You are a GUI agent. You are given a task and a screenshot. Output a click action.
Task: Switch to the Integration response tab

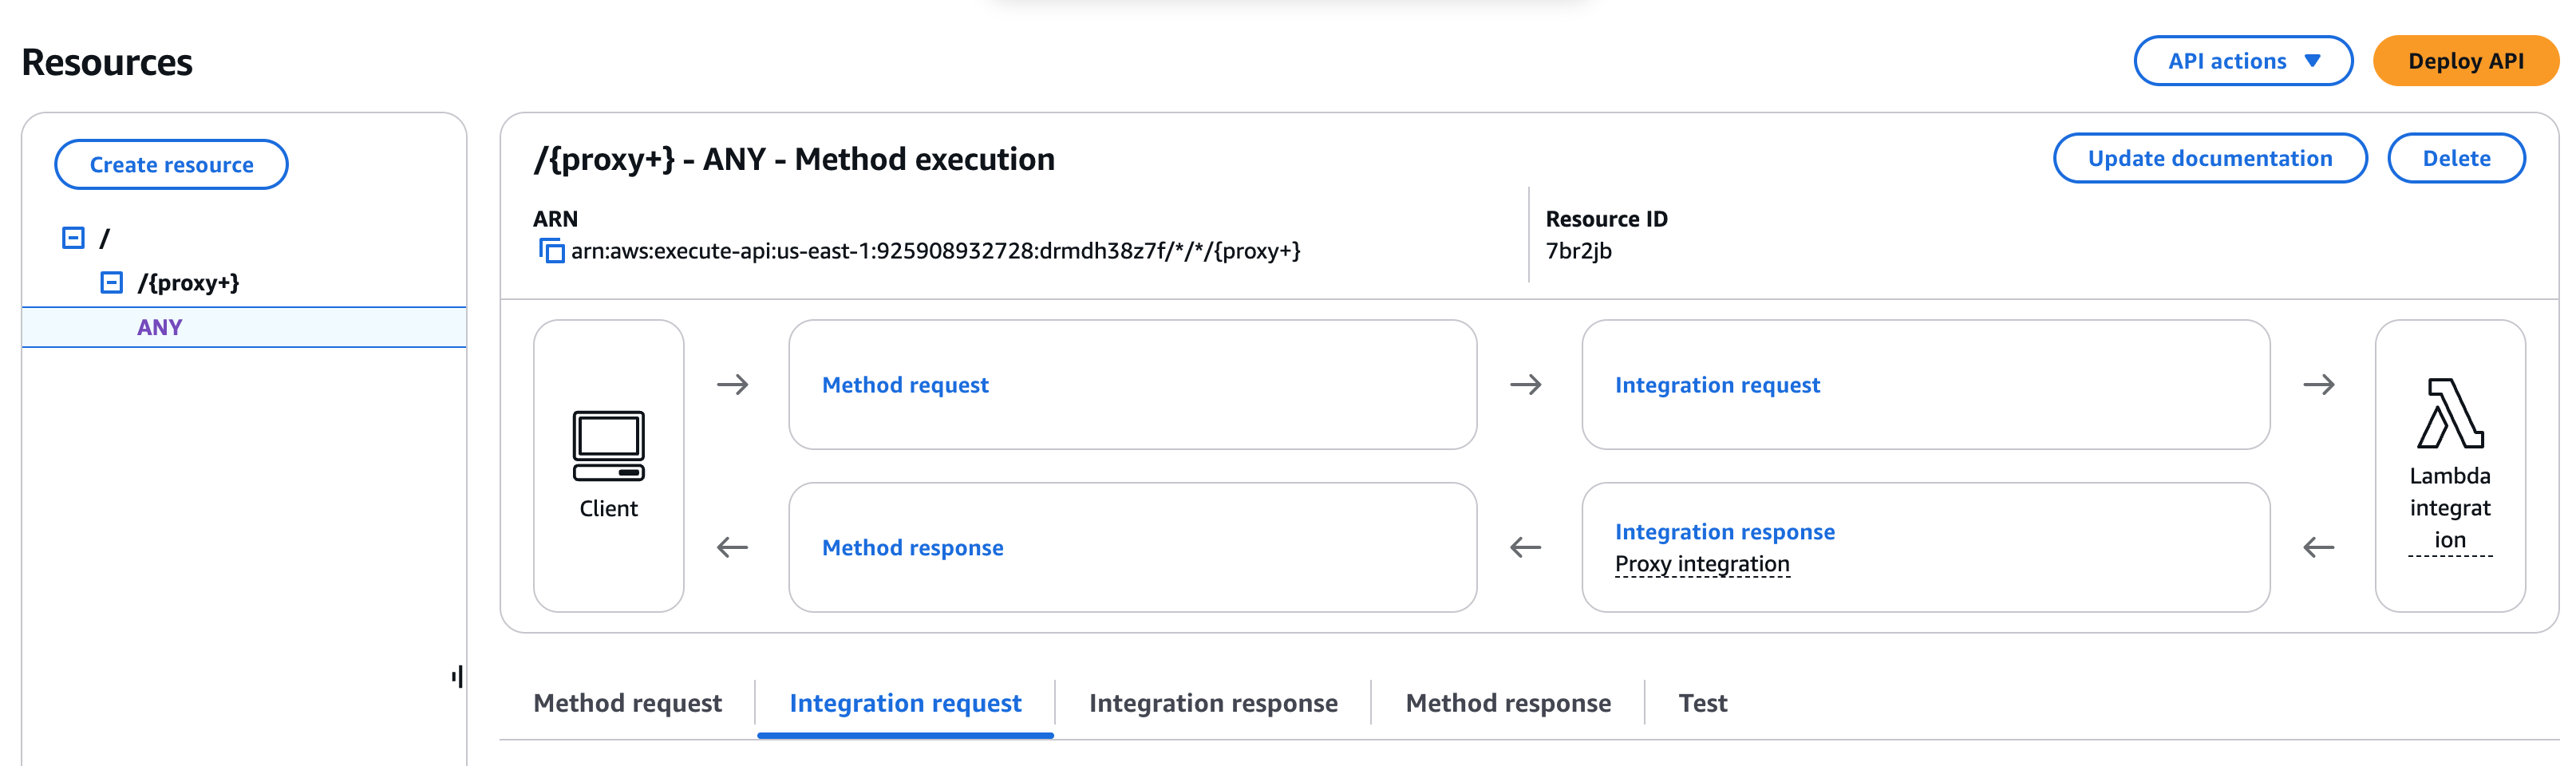(1213, 703)
